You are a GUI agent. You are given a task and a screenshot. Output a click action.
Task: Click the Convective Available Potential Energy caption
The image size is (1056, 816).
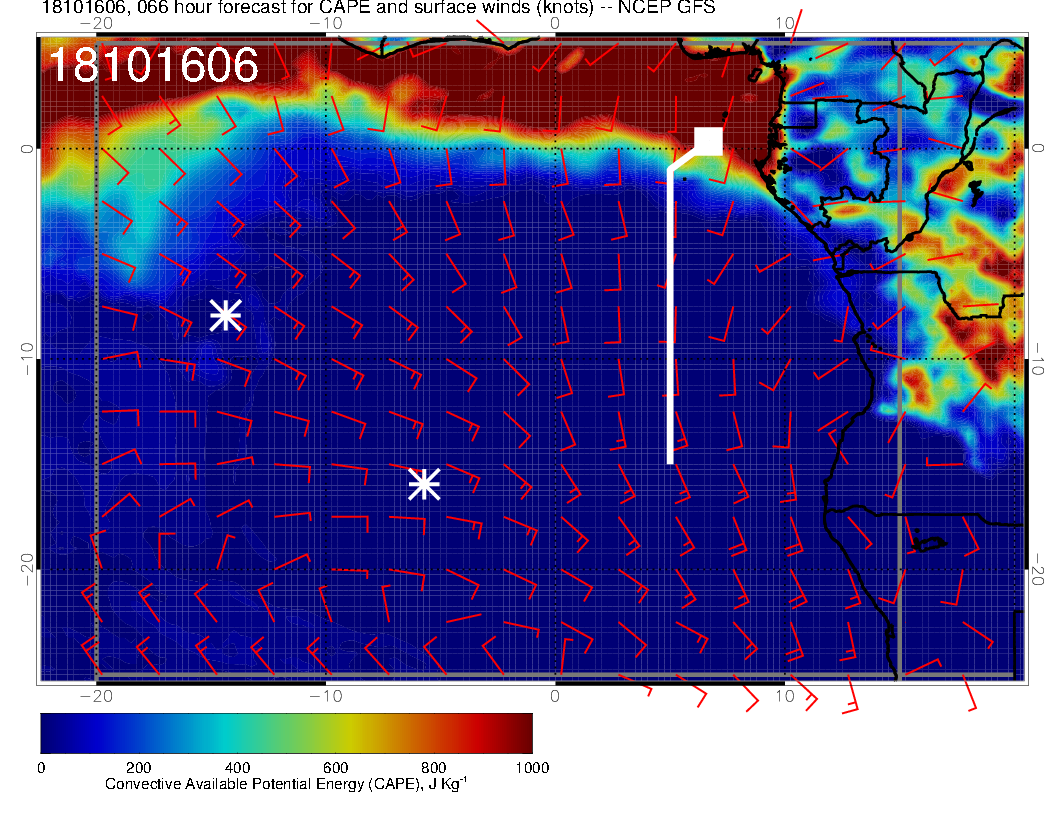(x=286, y=785)
